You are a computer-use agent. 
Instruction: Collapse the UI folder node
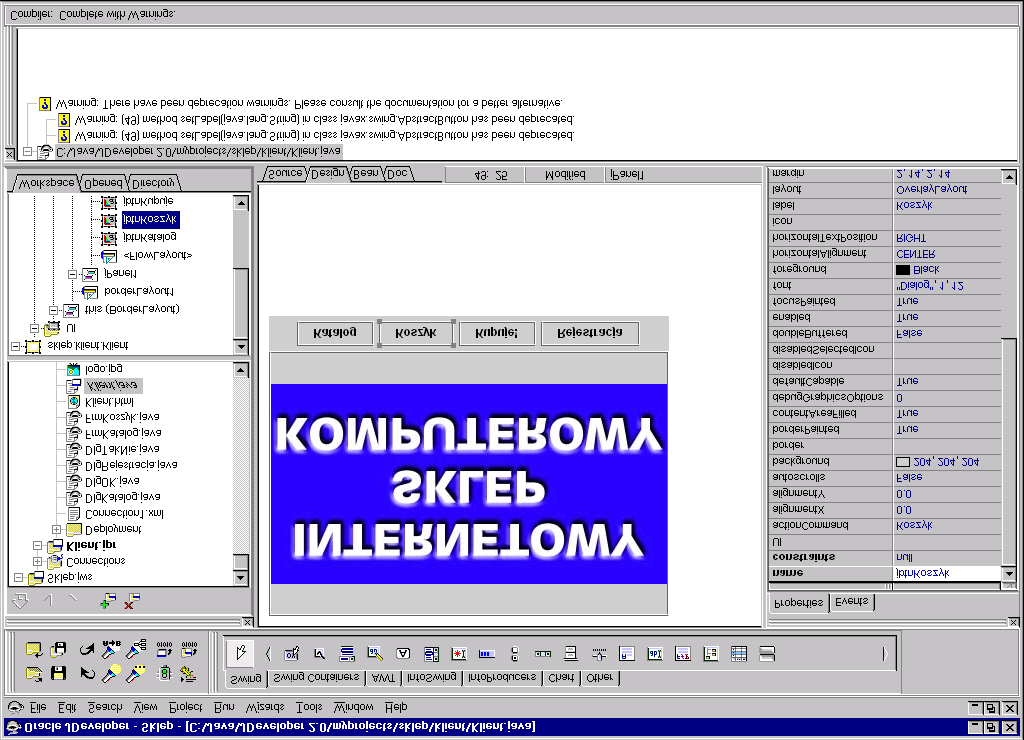tap(34, 328)
